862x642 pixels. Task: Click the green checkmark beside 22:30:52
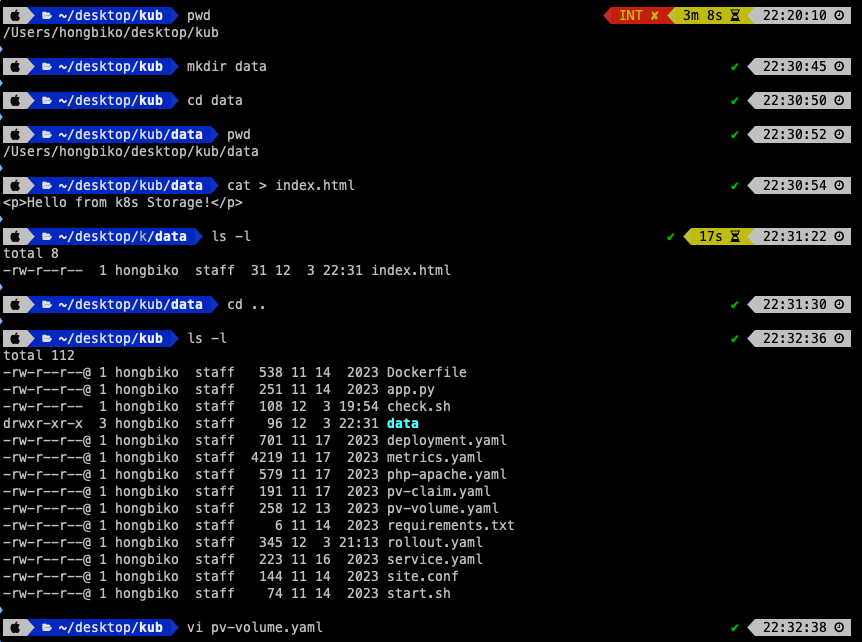(734, 135)
